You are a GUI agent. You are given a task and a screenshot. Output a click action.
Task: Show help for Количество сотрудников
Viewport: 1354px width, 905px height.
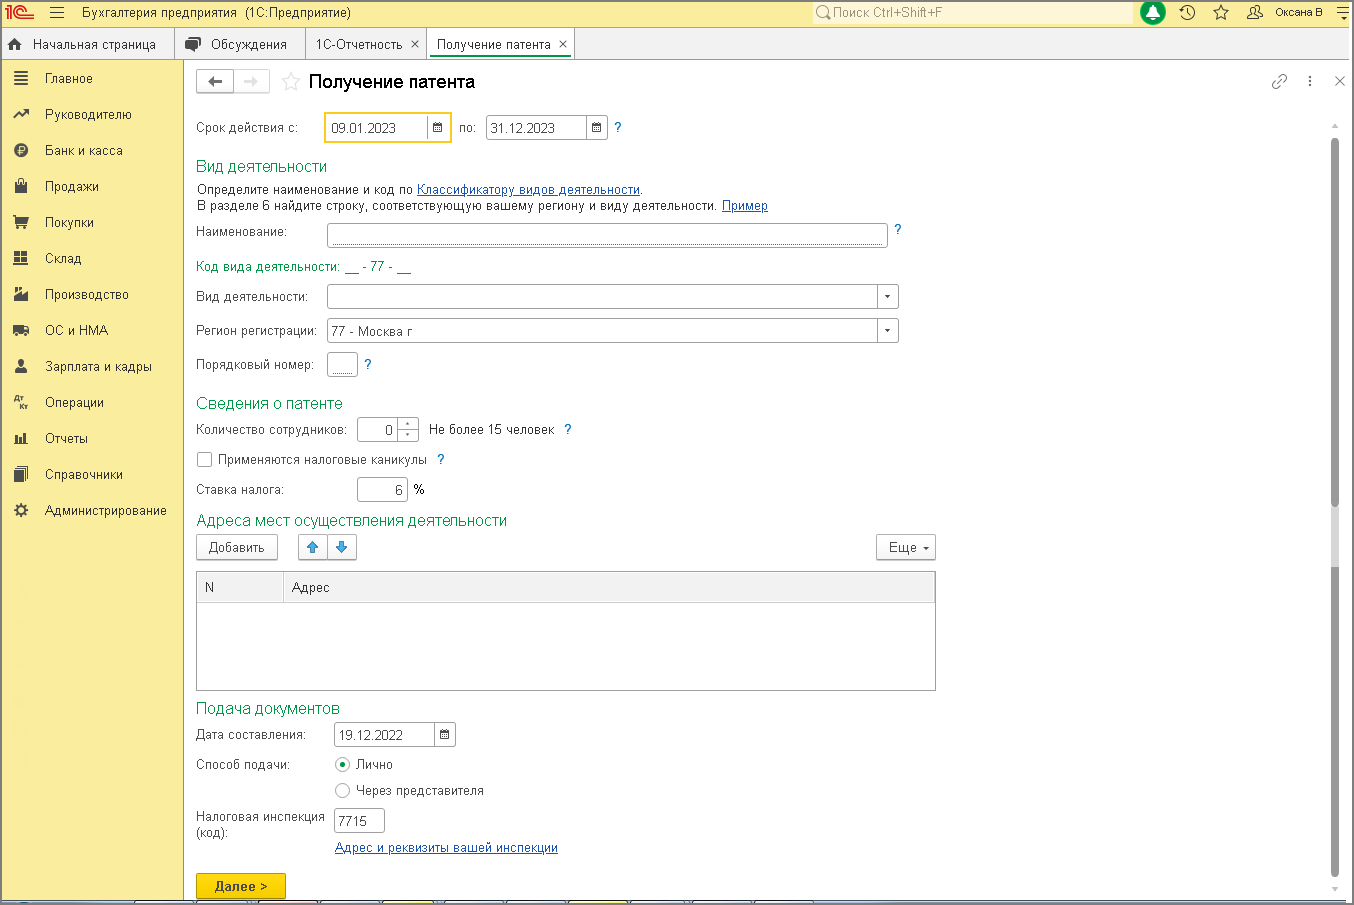tap(568, 429)
